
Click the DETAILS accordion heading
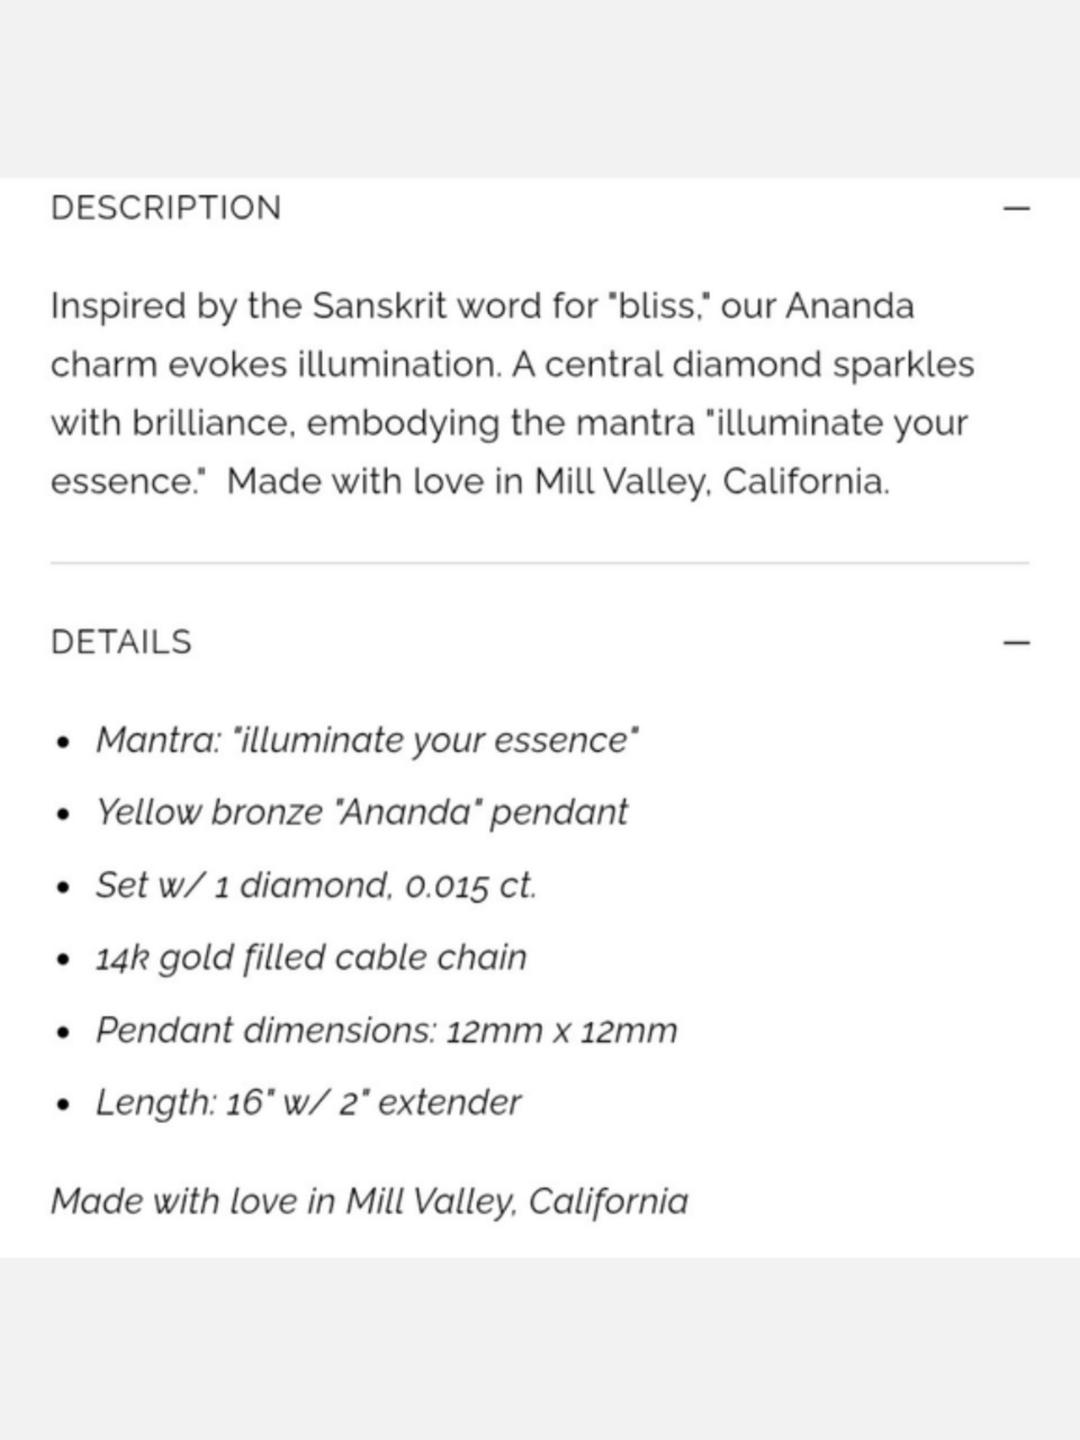pos(121,642)
